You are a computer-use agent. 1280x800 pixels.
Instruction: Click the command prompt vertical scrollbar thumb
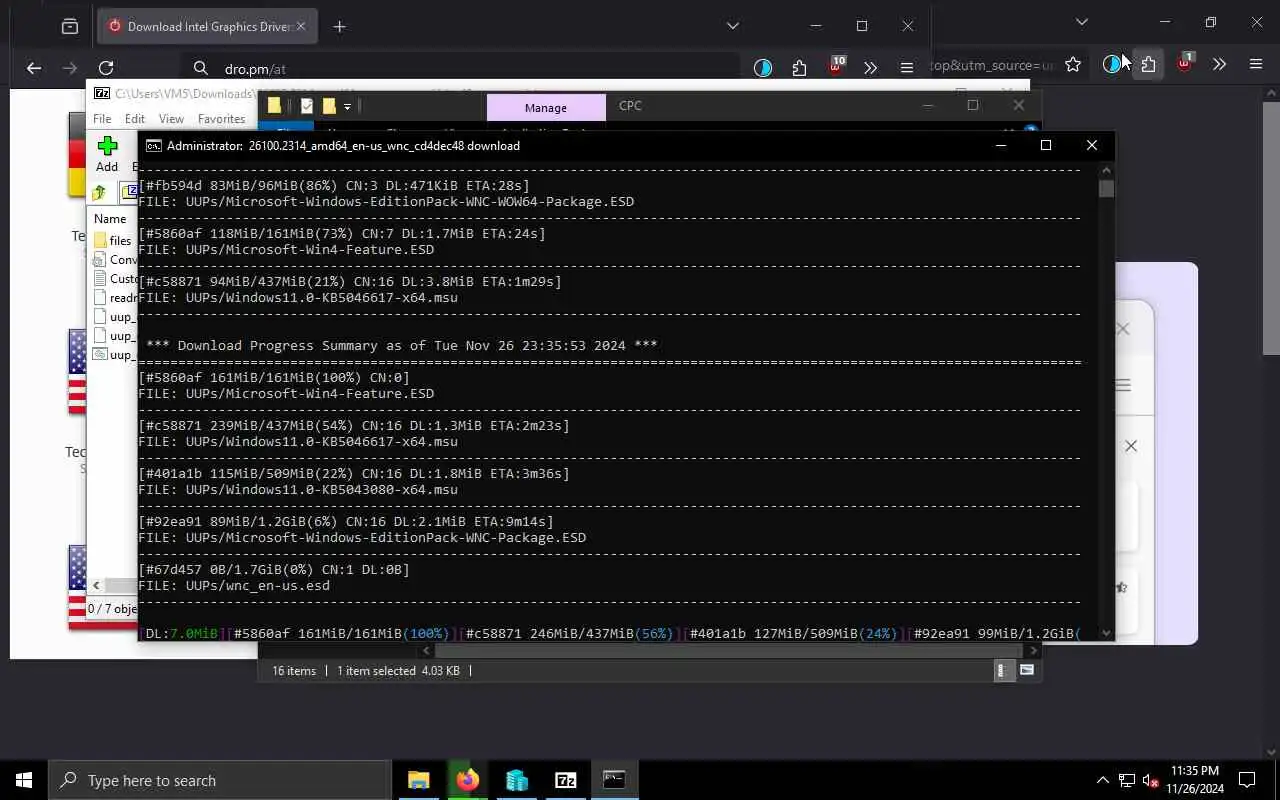pyautogui.click(x=1106, y=189)
